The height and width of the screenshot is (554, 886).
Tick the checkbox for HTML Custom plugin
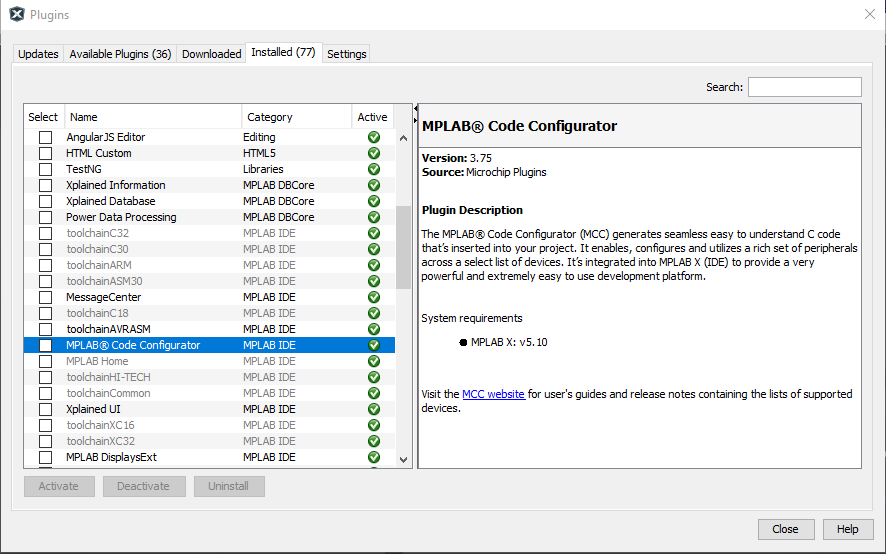tap(45, 153)
